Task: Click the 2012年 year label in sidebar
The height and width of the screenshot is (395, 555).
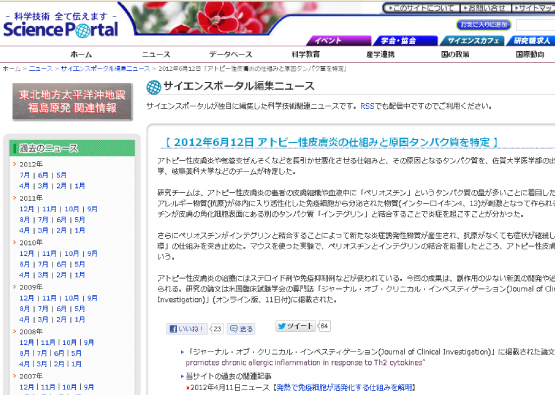Action: pos(31,164)
